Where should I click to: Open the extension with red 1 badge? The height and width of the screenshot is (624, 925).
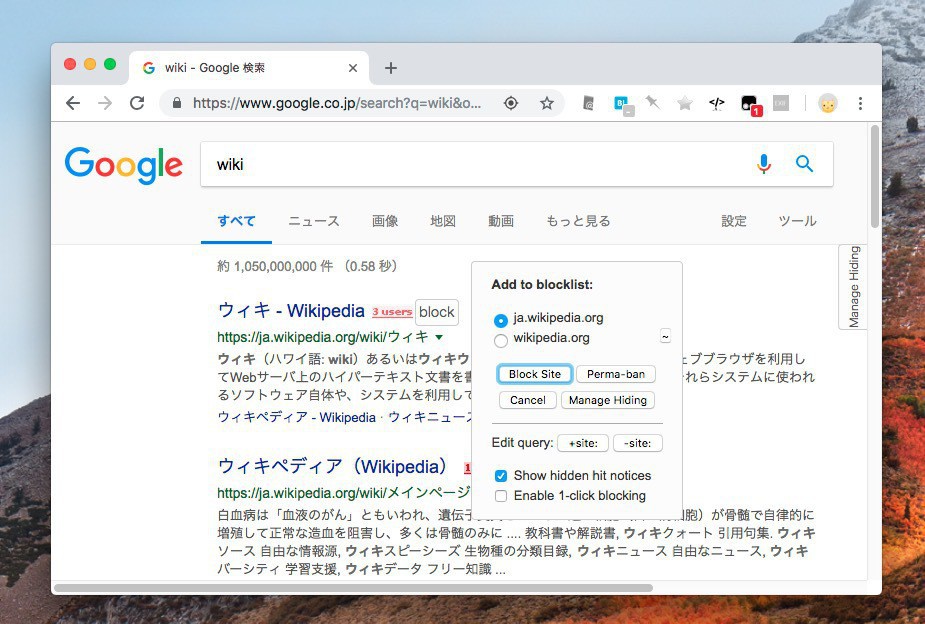click(x=750, y=105)
